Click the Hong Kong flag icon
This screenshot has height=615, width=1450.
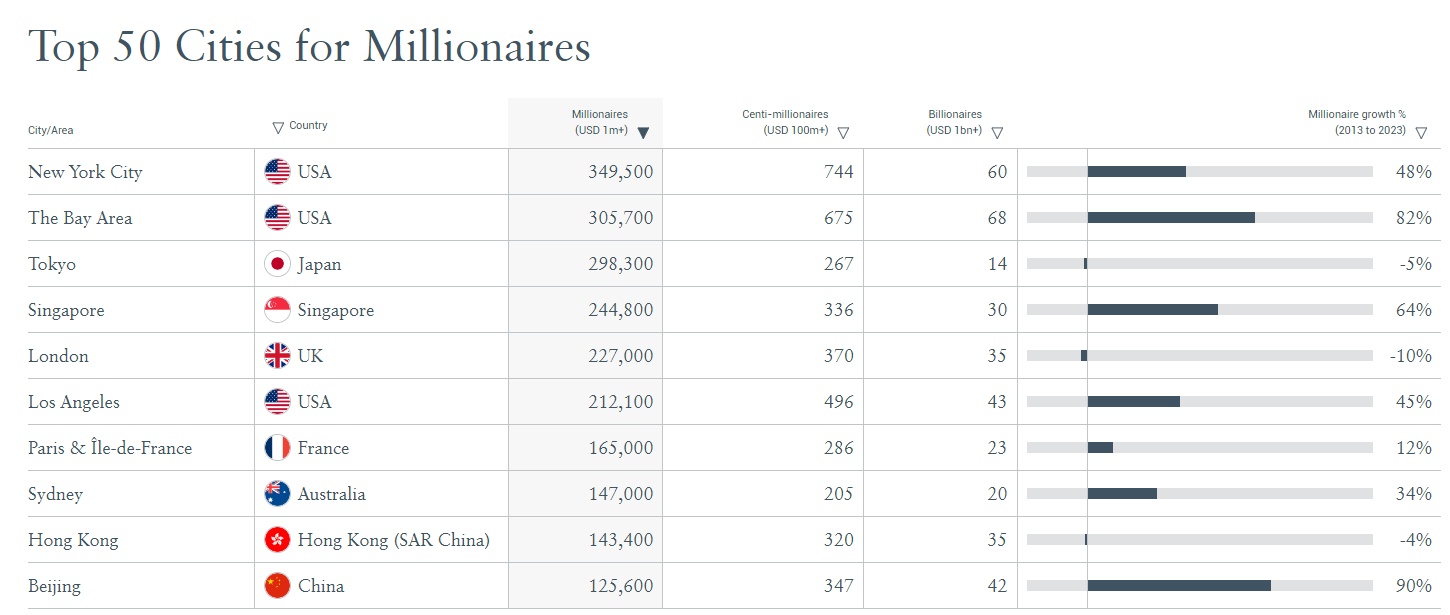coord(277,540)
